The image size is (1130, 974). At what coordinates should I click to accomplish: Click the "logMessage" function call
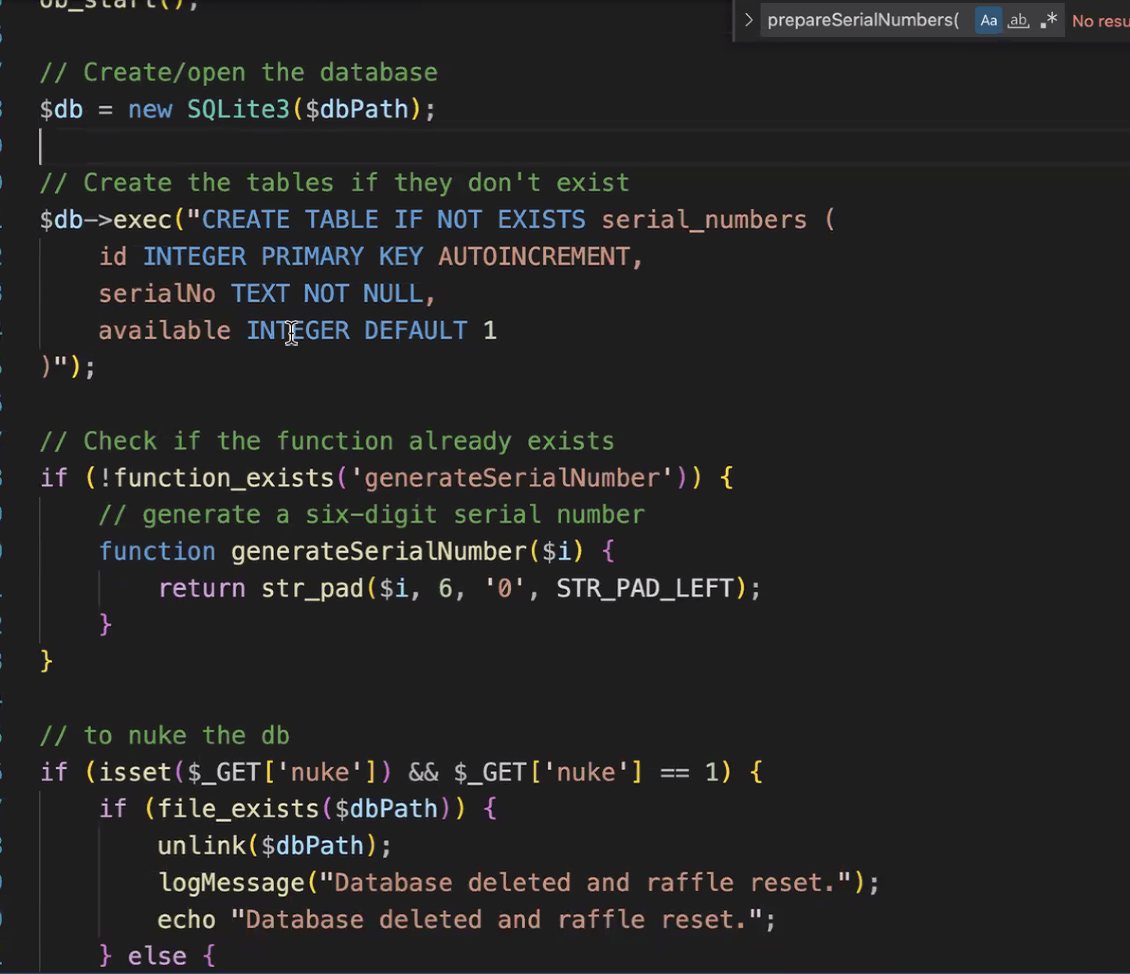point(231,883)
